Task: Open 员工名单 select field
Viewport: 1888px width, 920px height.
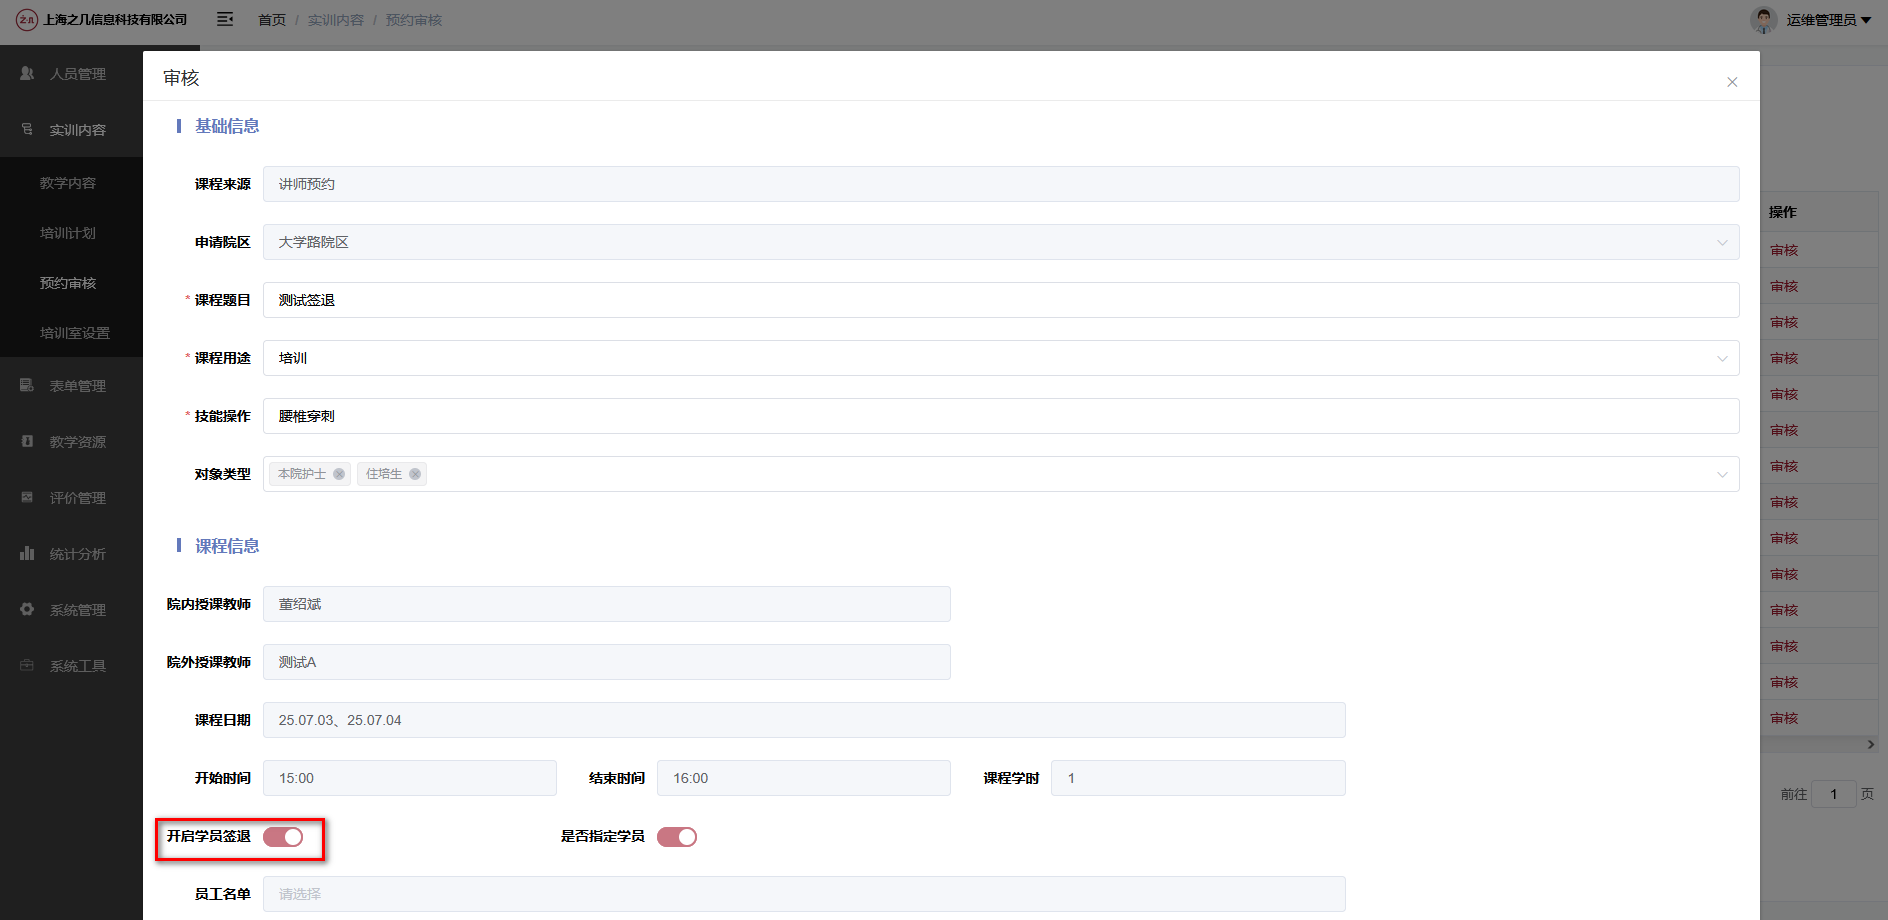Action: point(804,894)
